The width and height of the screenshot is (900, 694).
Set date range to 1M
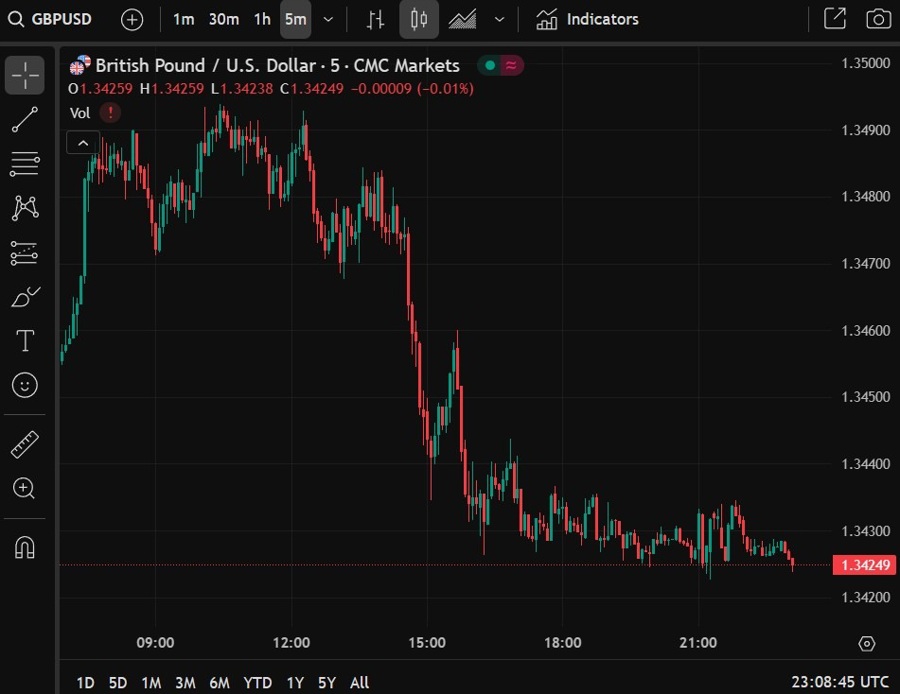[x=151, y=683]
